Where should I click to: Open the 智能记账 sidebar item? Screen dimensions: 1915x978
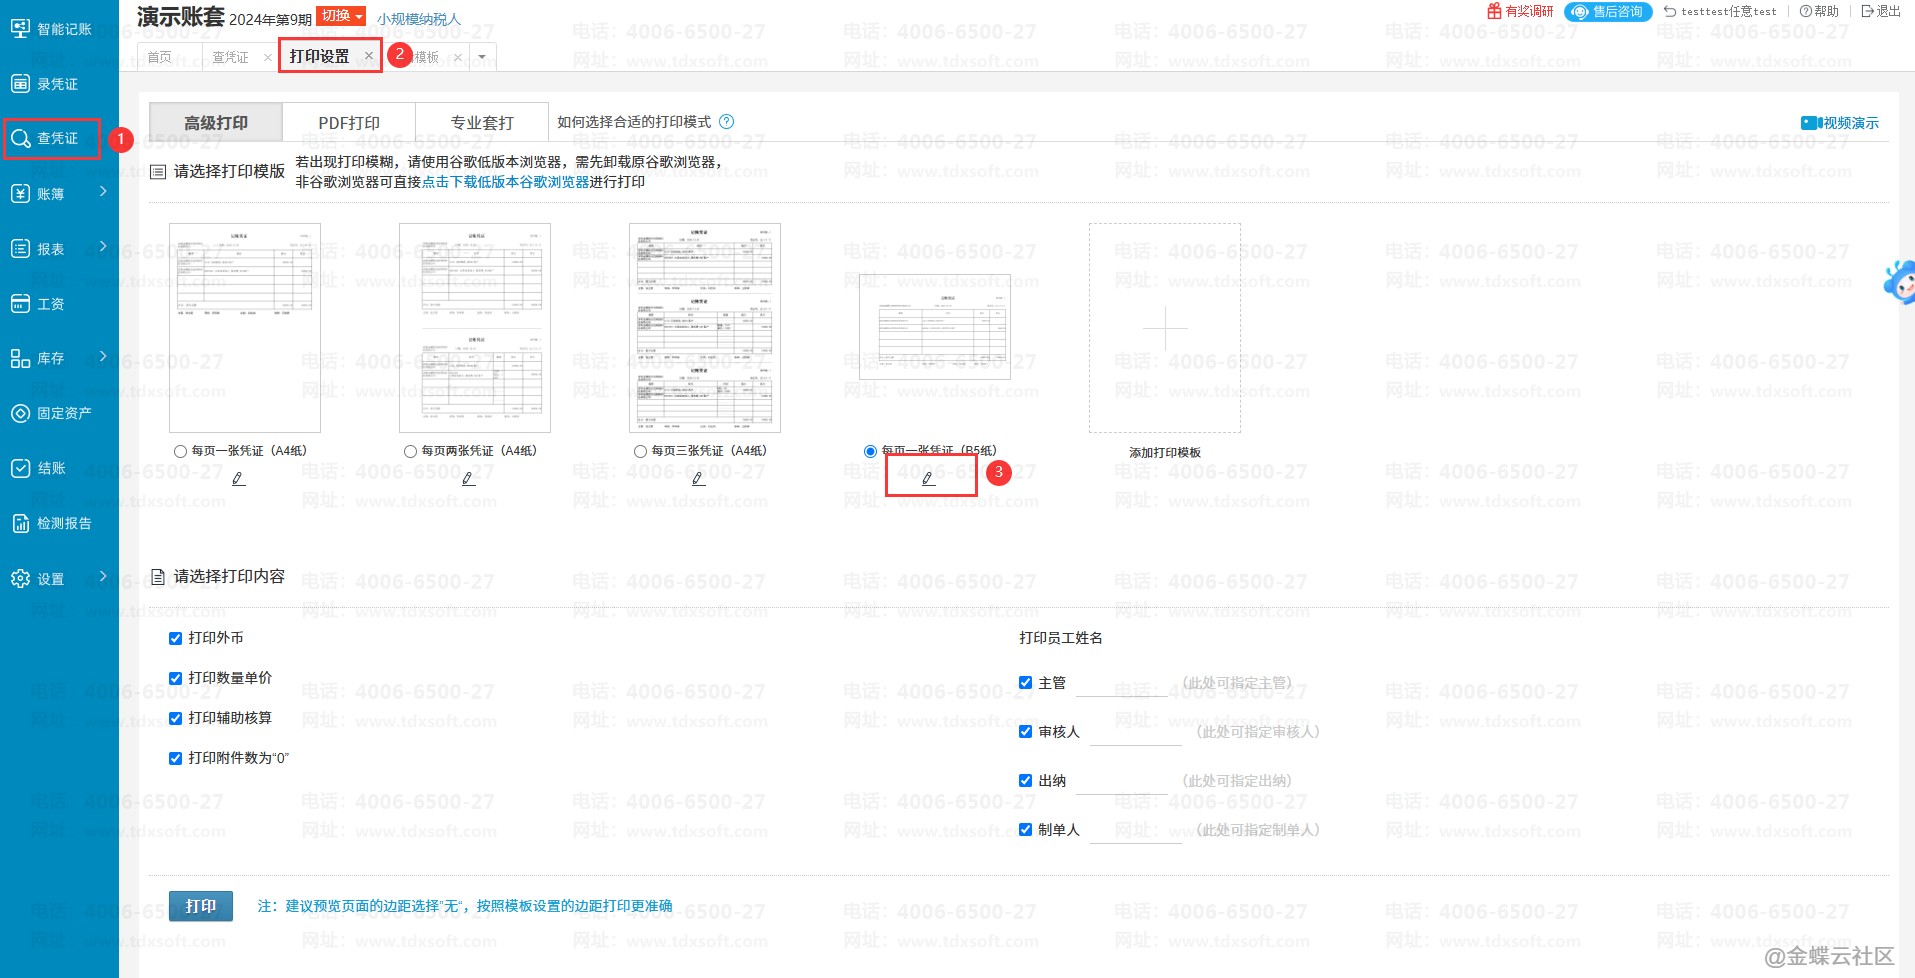point(50,29)
